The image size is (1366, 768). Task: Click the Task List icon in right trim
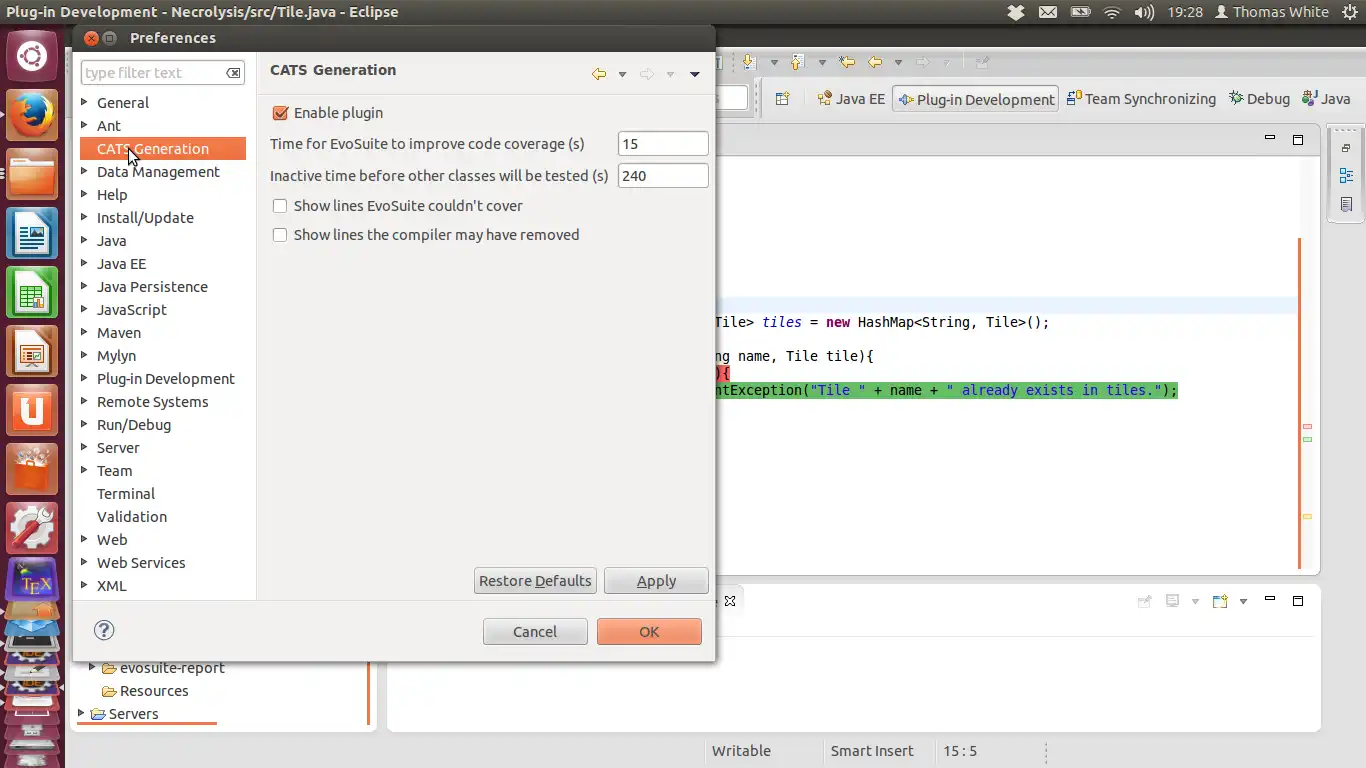tap(1346, 204)
